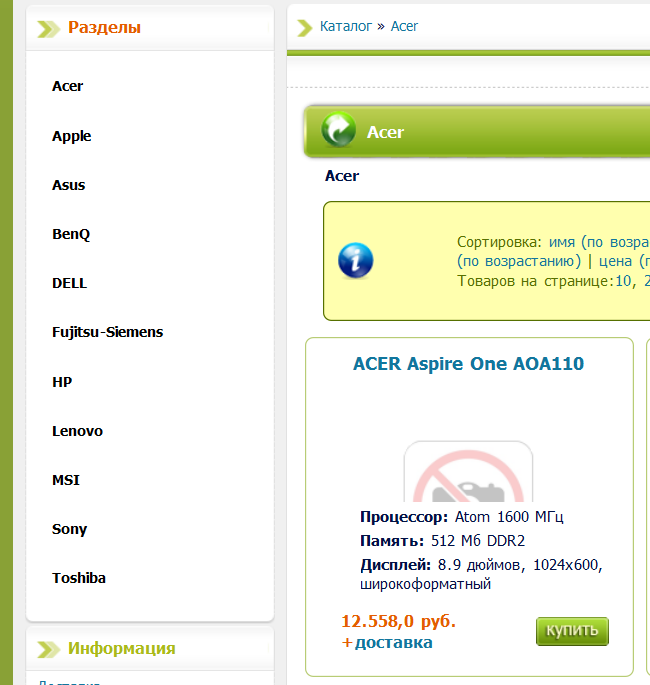This screenshot has width=650, height=685.
Task: Click the Acer text in green banner
Action: click(x=385, y=132)
